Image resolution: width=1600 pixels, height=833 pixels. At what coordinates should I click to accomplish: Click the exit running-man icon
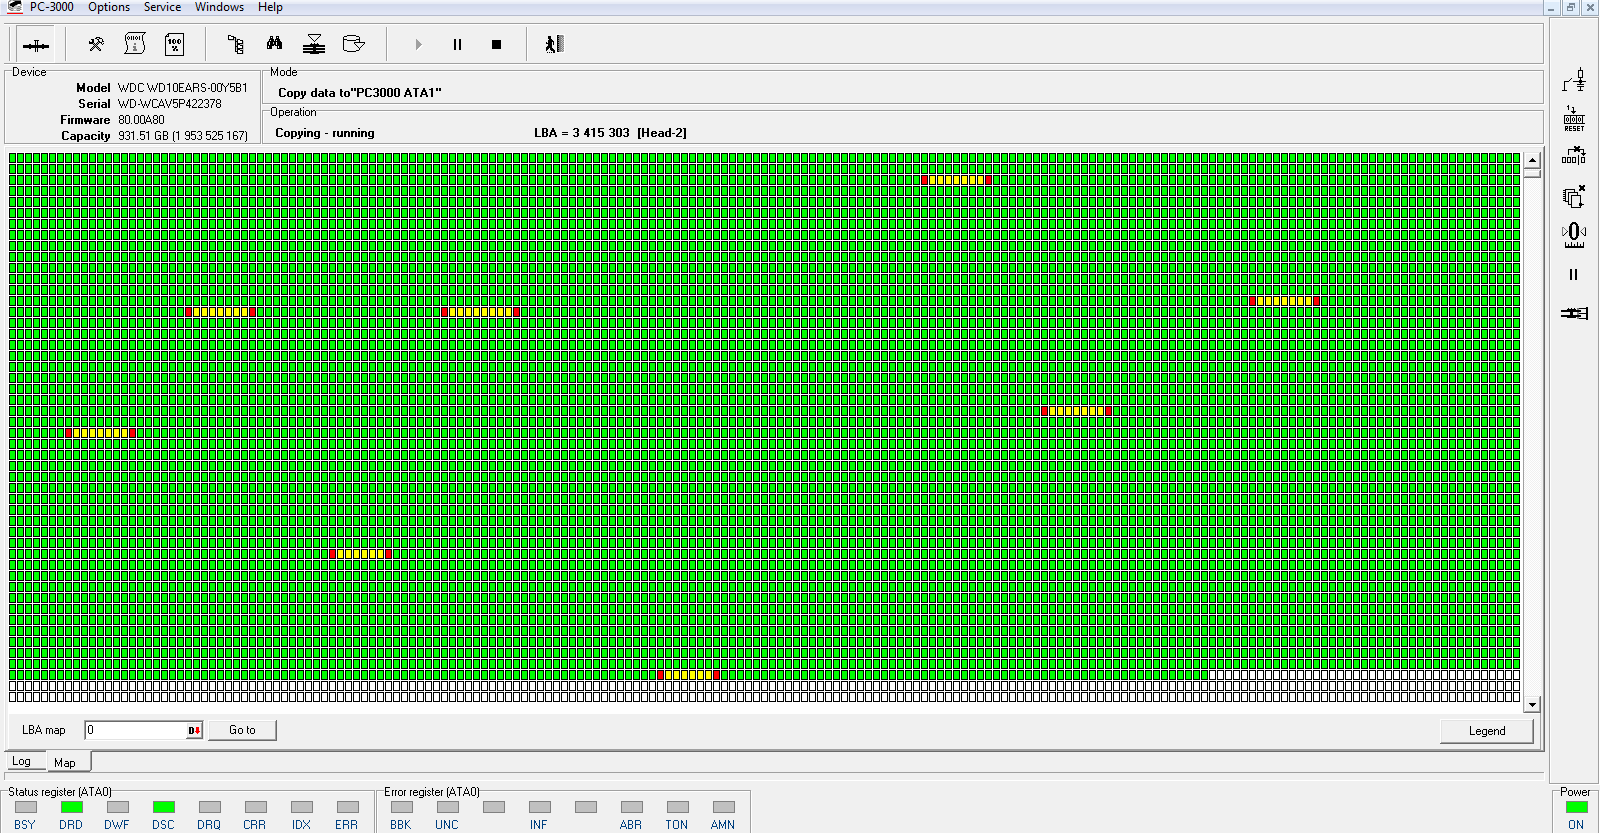click(x=554, y=44)
